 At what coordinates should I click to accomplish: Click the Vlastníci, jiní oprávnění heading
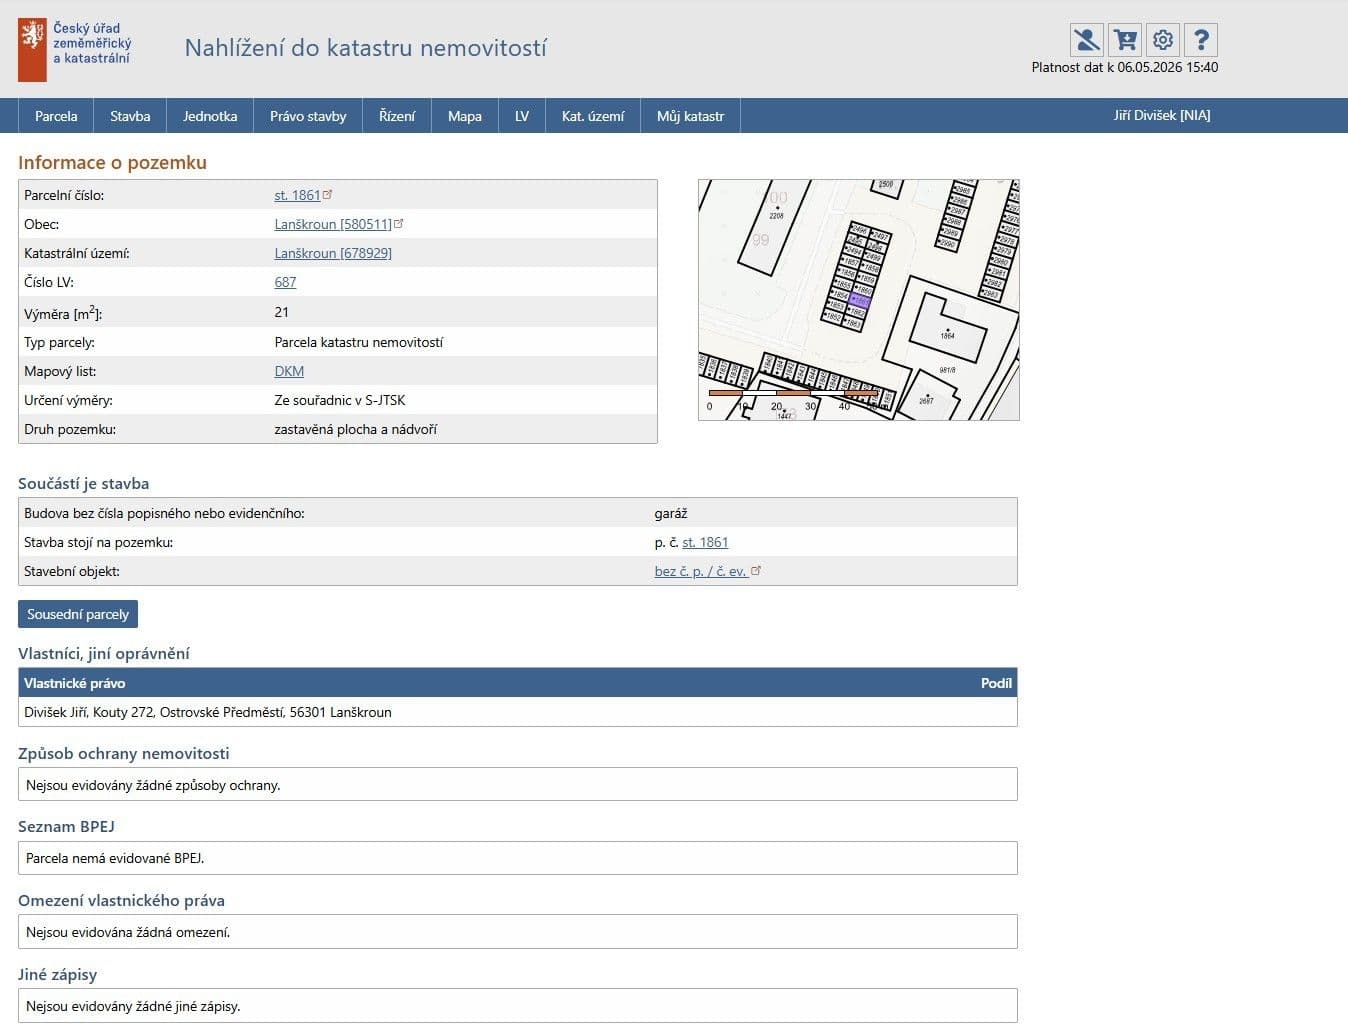[x=104, y=653]
